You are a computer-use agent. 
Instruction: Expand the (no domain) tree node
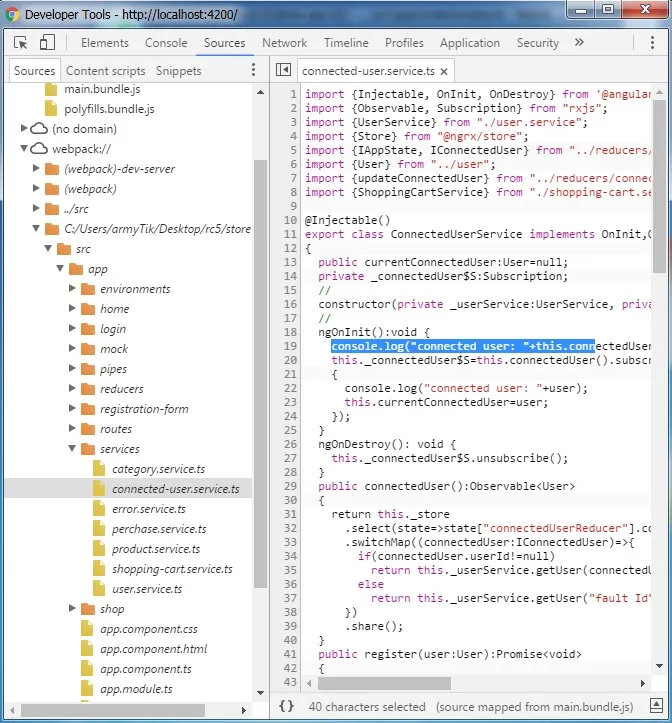click(x=24, y=128)
